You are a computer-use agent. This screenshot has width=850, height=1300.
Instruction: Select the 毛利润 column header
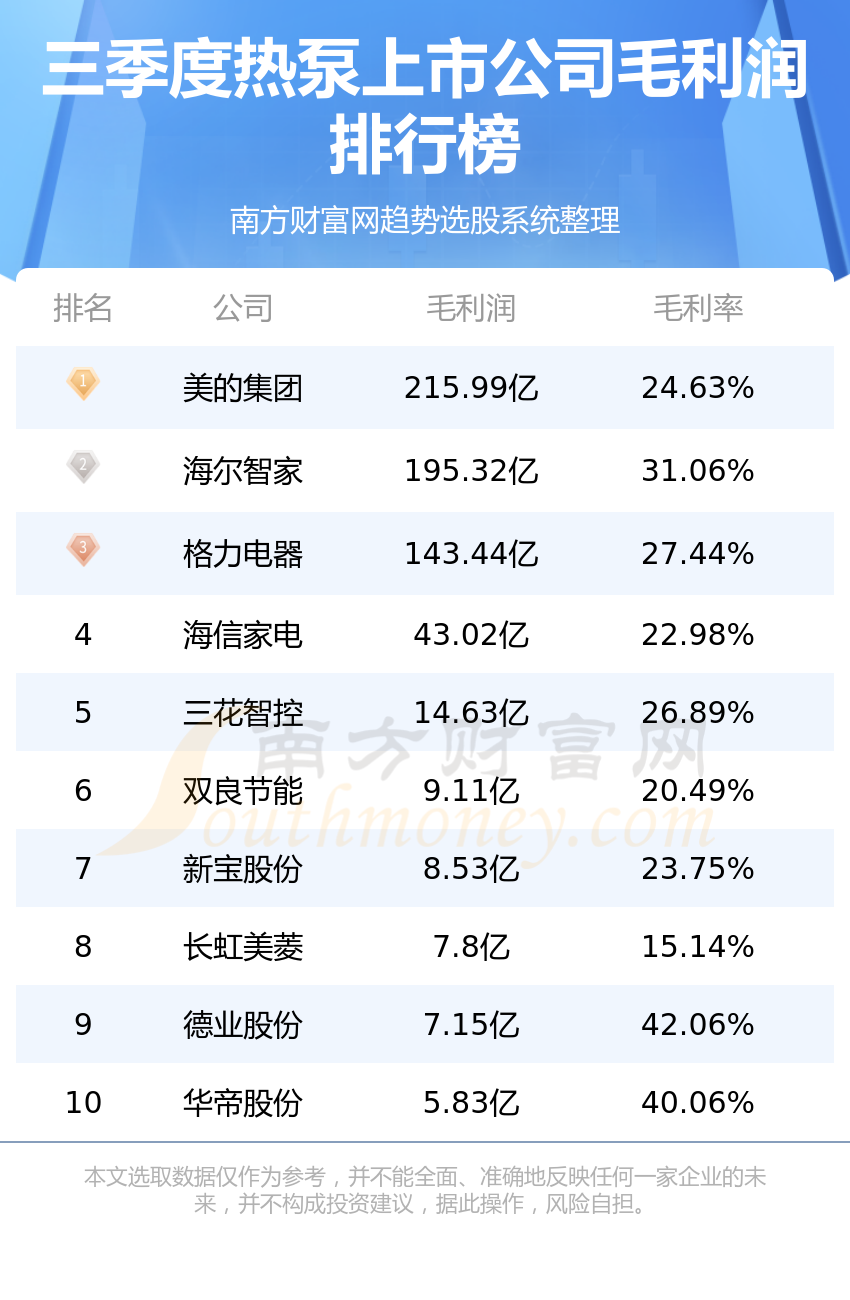[x=471, y=308]
